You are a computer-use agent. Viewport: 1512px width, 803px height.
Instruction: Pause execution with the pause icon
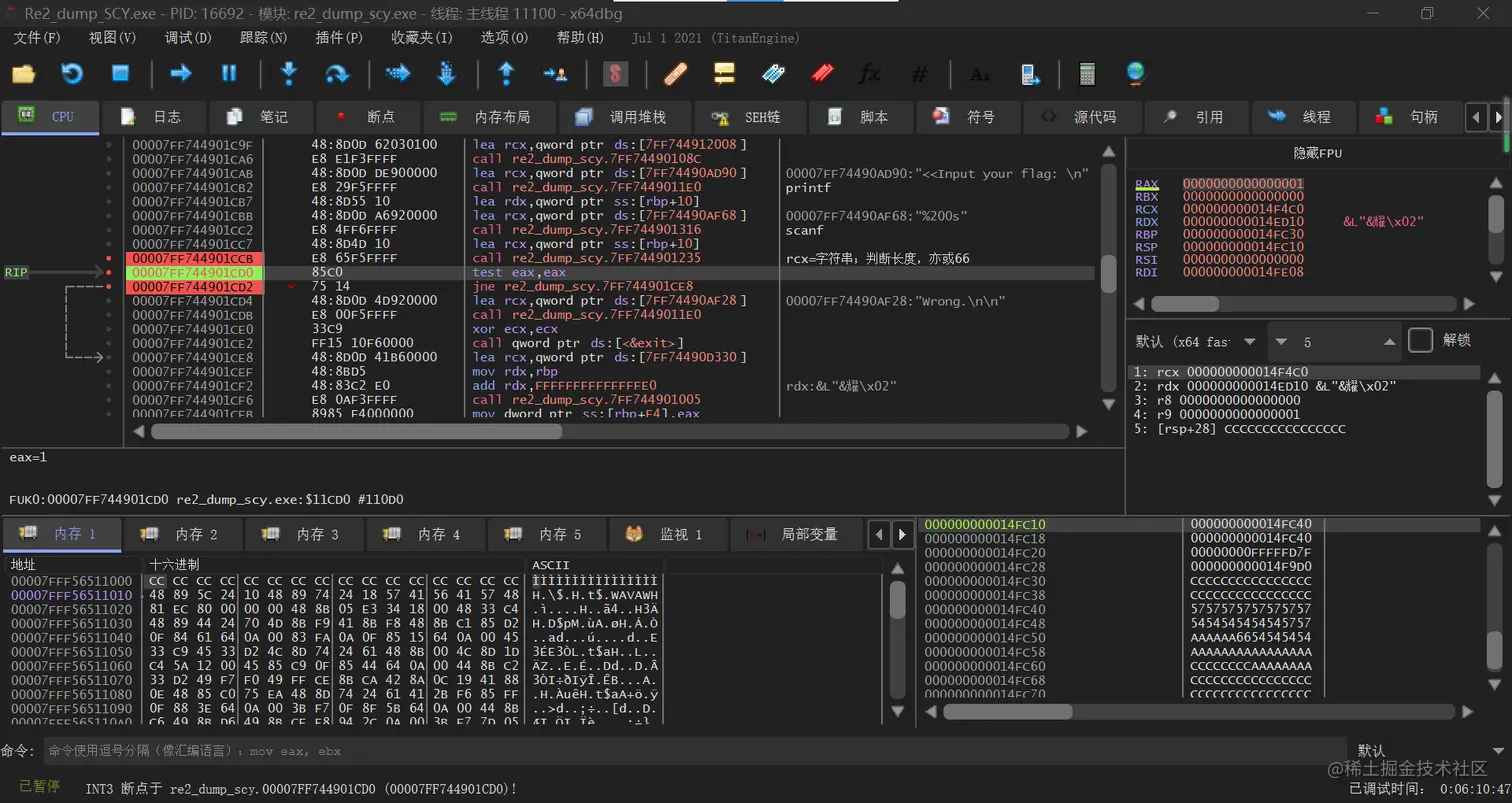pos(229,74)
